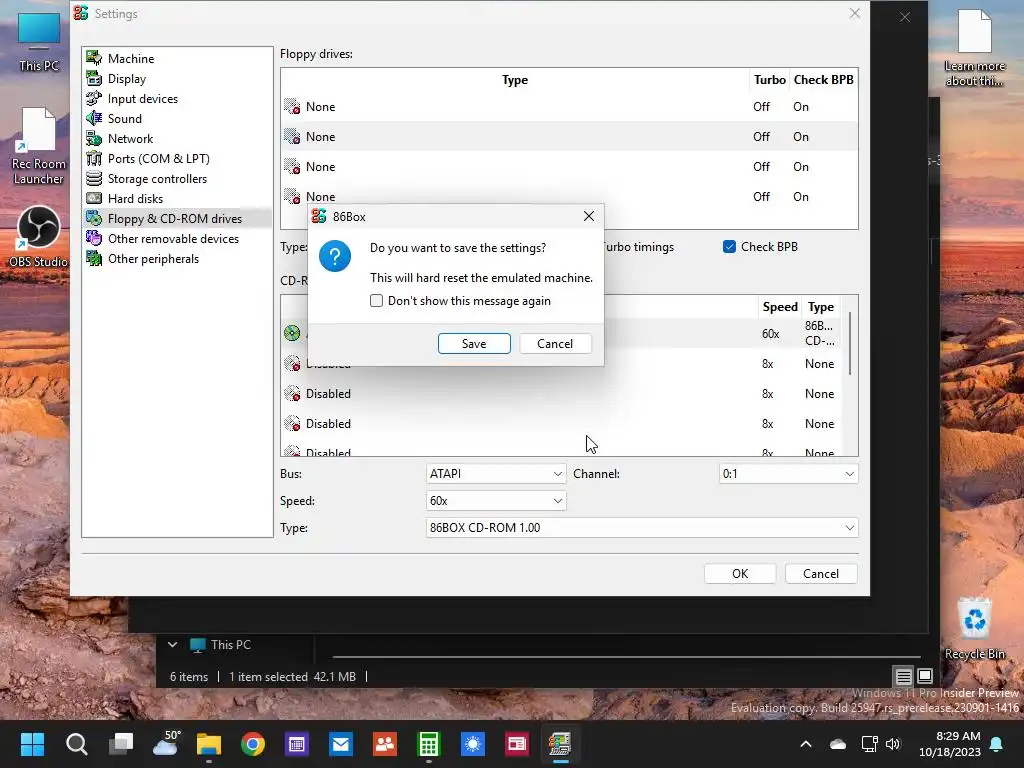Select the second floppy None row
The height and width of the screenshot is (768, 1024).
(569, 136)
